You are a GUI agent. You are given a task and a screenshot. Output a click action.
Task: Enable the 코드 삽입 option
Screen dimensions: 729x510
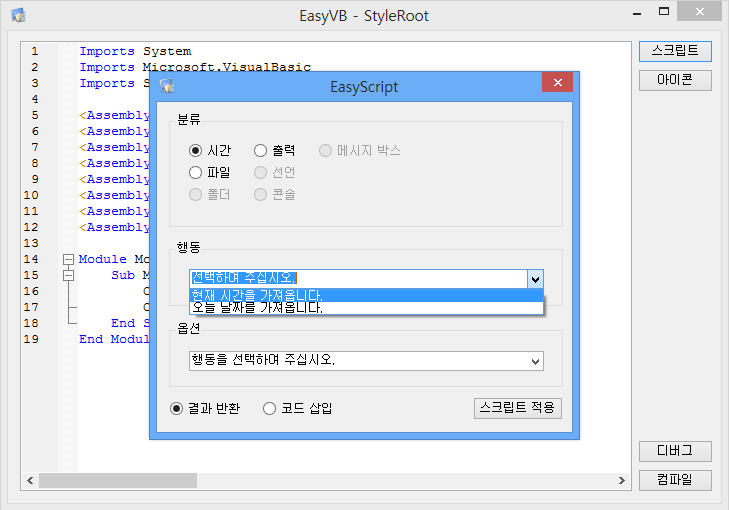click(x=269, y=408)
